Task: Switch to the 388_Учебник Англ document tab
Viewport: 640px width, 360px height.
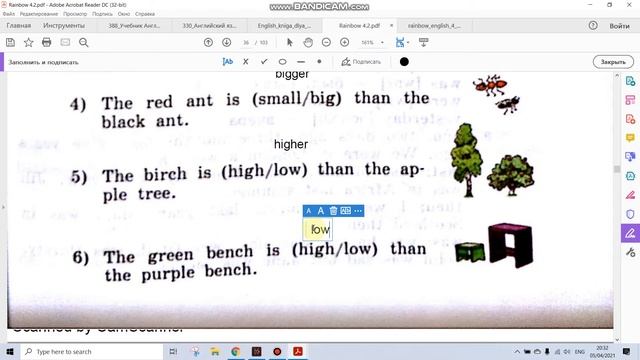Action: [x=134, y=26]
